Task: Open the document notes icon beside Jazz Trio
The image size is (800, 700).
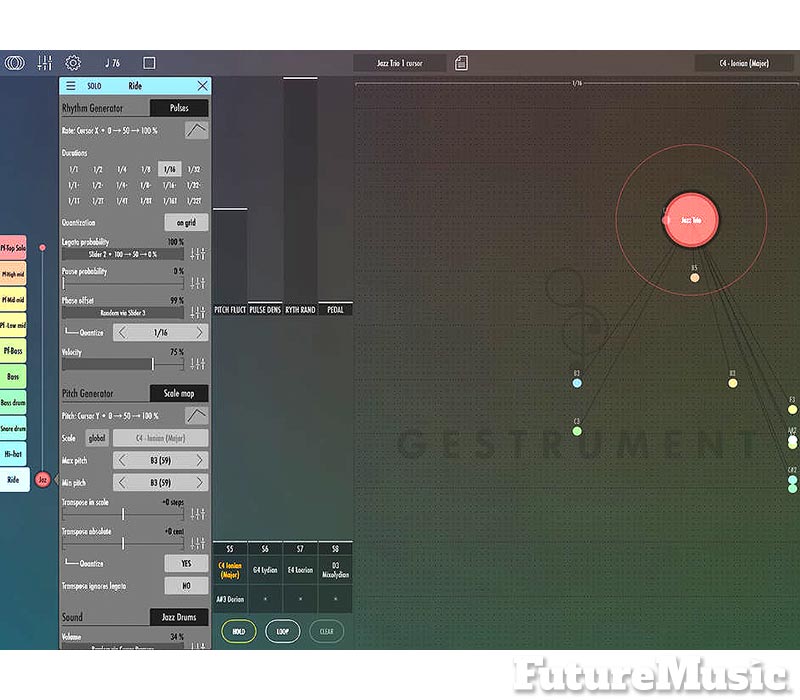Action: (461, 63)
